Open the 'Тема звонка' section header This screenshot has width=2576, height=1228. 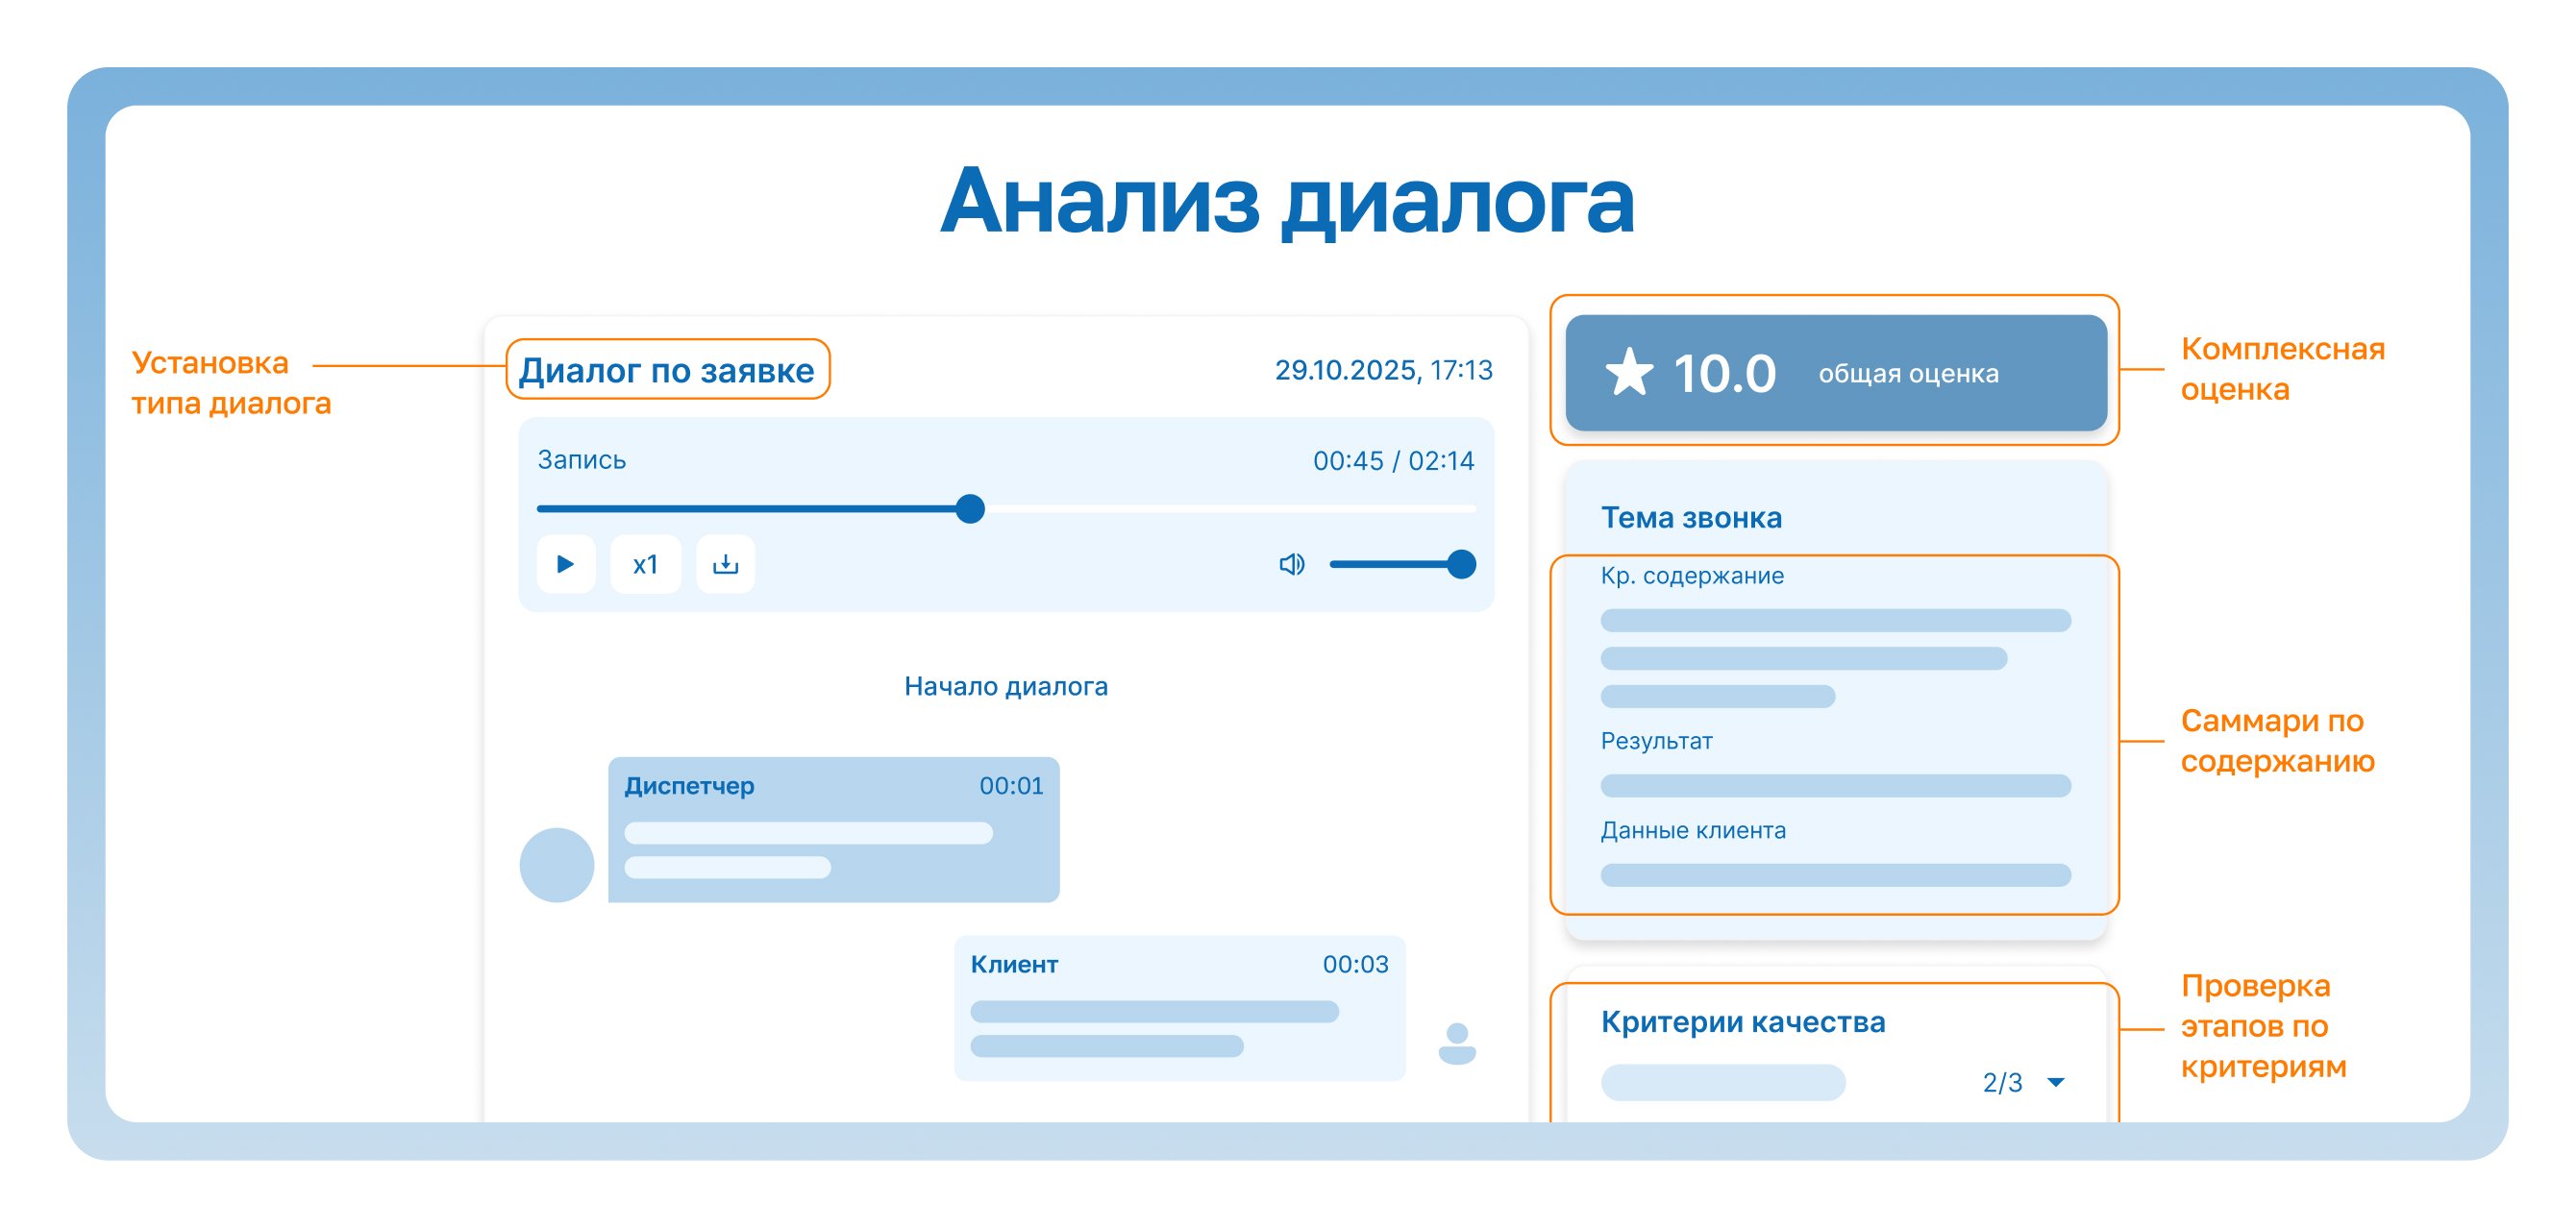(1691, 518)
